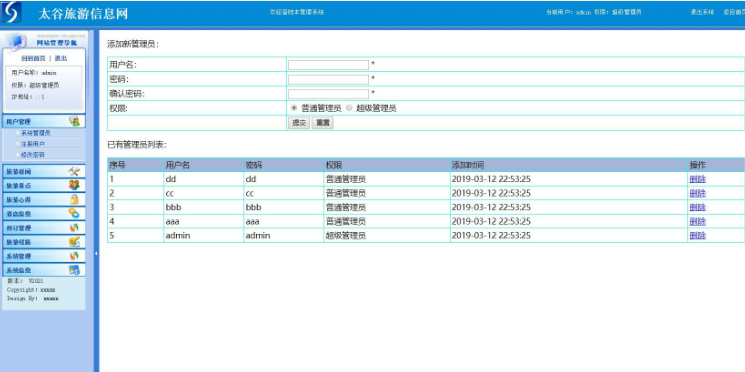Click 退出系统 in the top bar

click(702, 12)
